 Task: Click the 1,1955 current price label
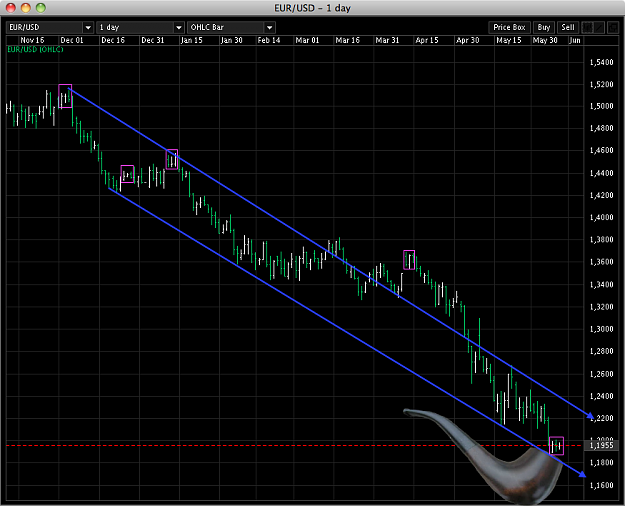[x=601, y=445]
